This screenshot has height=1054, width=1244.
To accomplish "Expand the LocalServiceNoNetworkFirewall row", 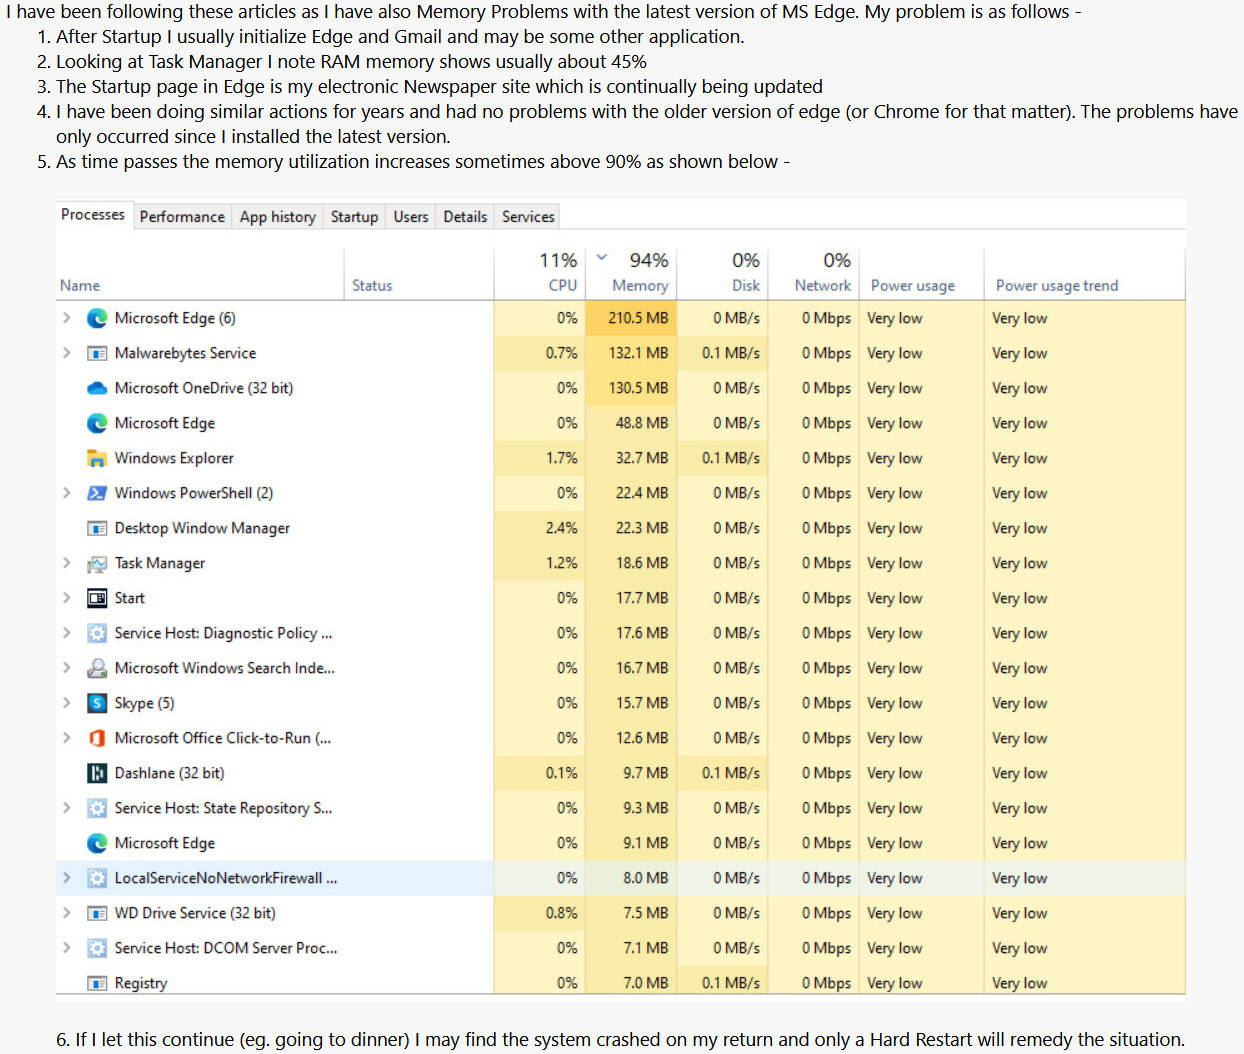I will [67, 878].
